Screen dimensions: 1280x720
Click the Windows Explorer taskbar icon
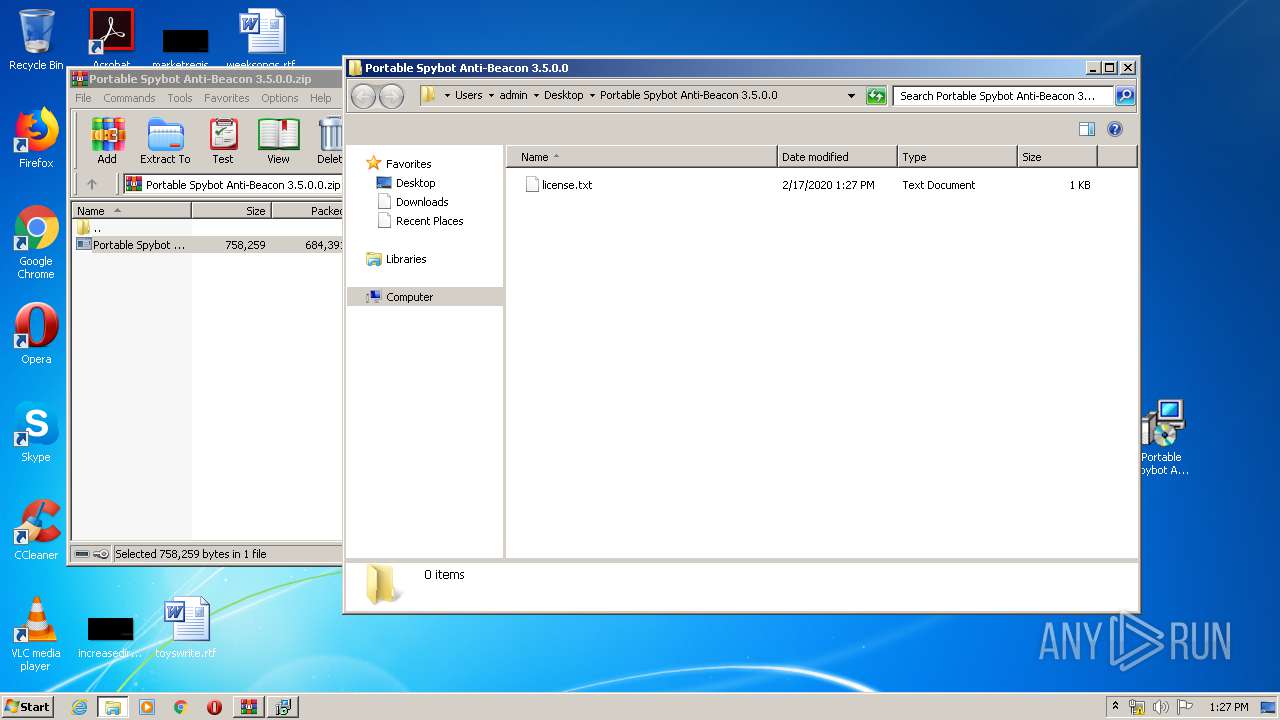[113, 707]
